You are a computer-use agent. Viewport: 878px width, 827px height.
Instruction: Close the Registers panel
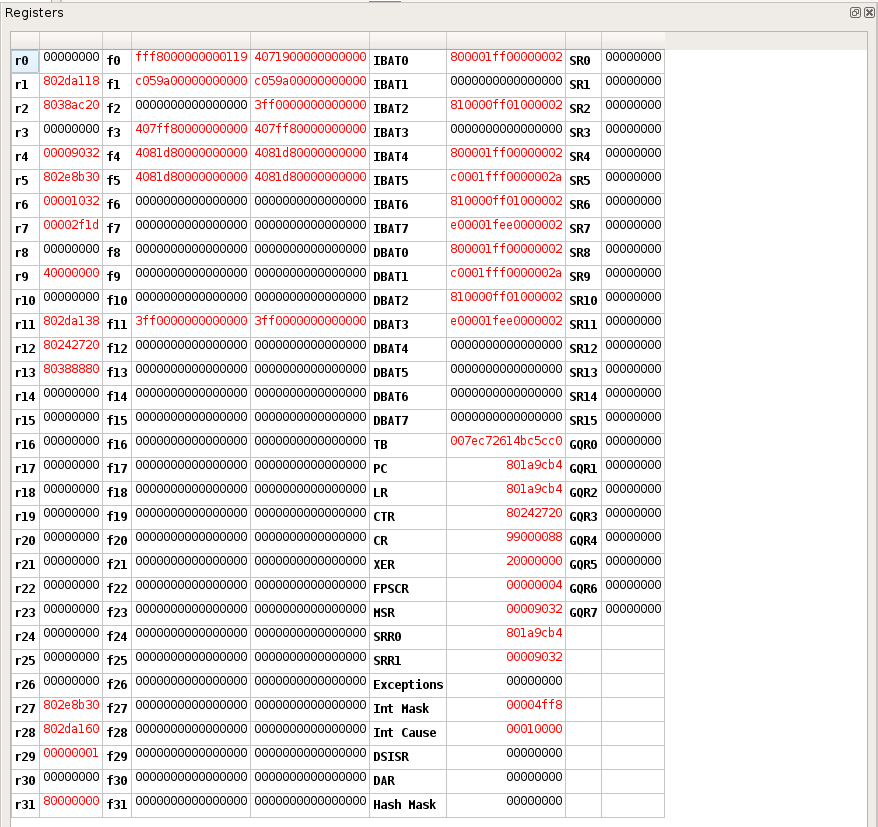click(869, 12)
